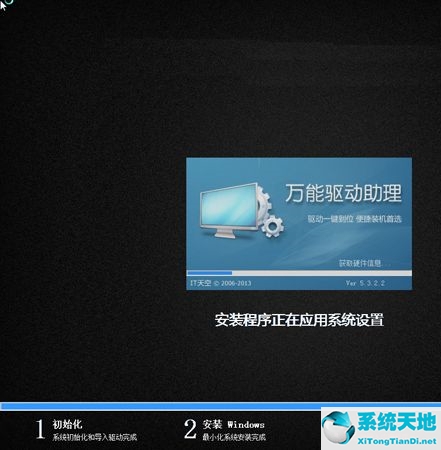Click the blue setup progress bar at bottom
Image resolution: width=441 pixels, height=450 pixels.
[x=220, y=406]
